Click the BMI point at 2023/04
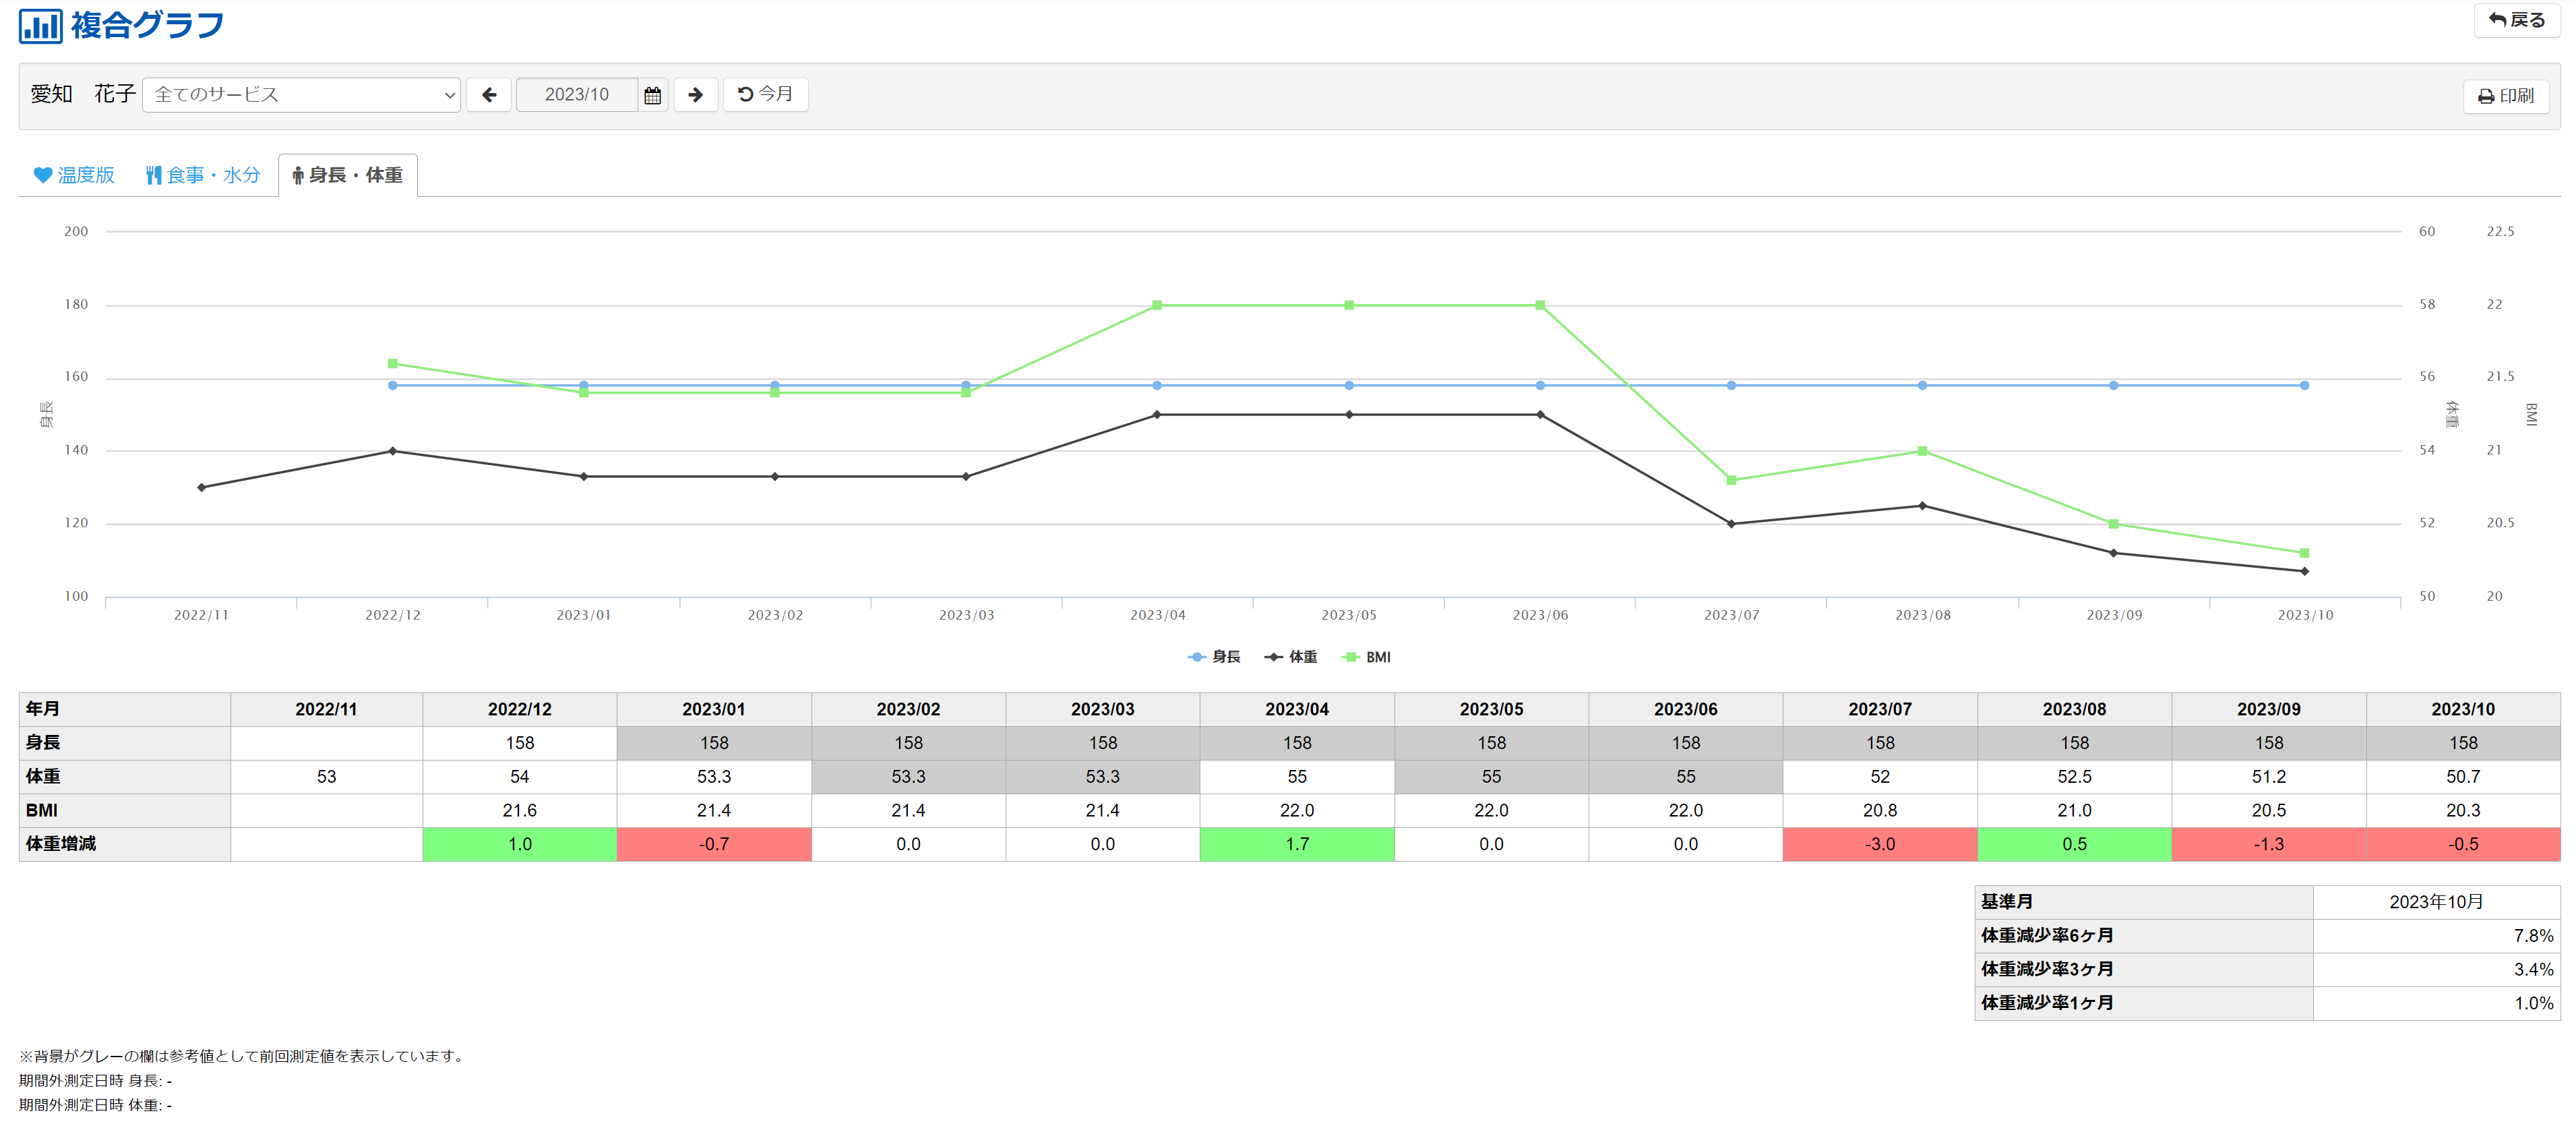The image size is (2576, 1128). (x=1157, y=305)
